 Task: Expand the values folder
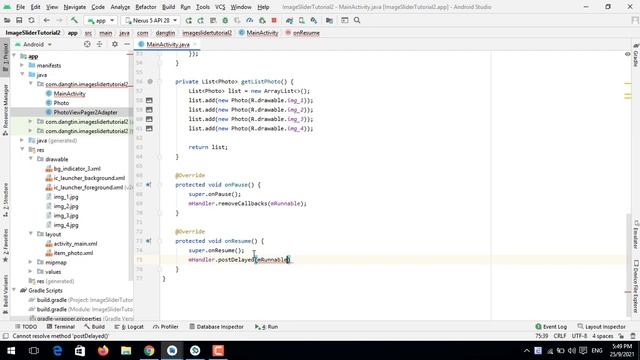pyautogui.click(x=31, y=272)
